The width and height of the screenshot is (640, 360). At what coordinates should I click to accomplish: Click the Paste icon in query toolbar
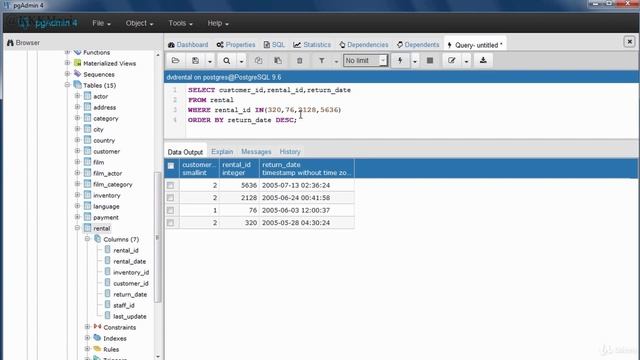278,61
